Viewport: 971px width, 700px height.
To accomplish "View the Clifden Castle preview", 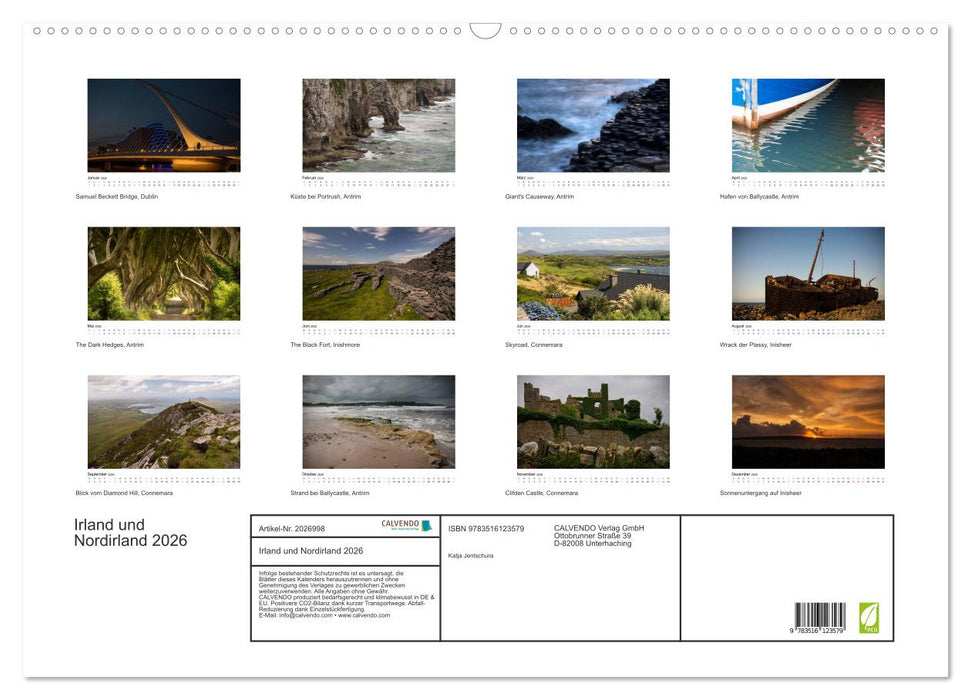I will tap(594, 420).
